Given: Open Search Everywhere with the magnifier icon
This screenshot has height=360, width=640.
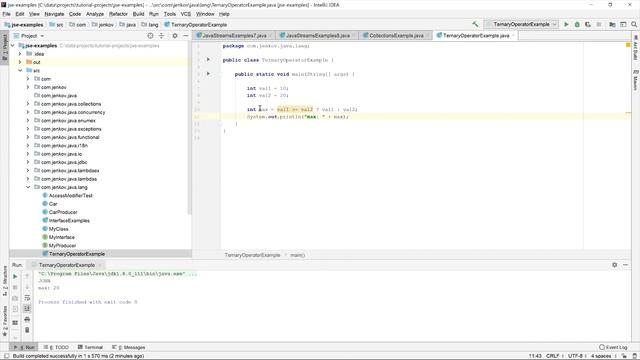Looking at the screenshot, I should (634, 24).
